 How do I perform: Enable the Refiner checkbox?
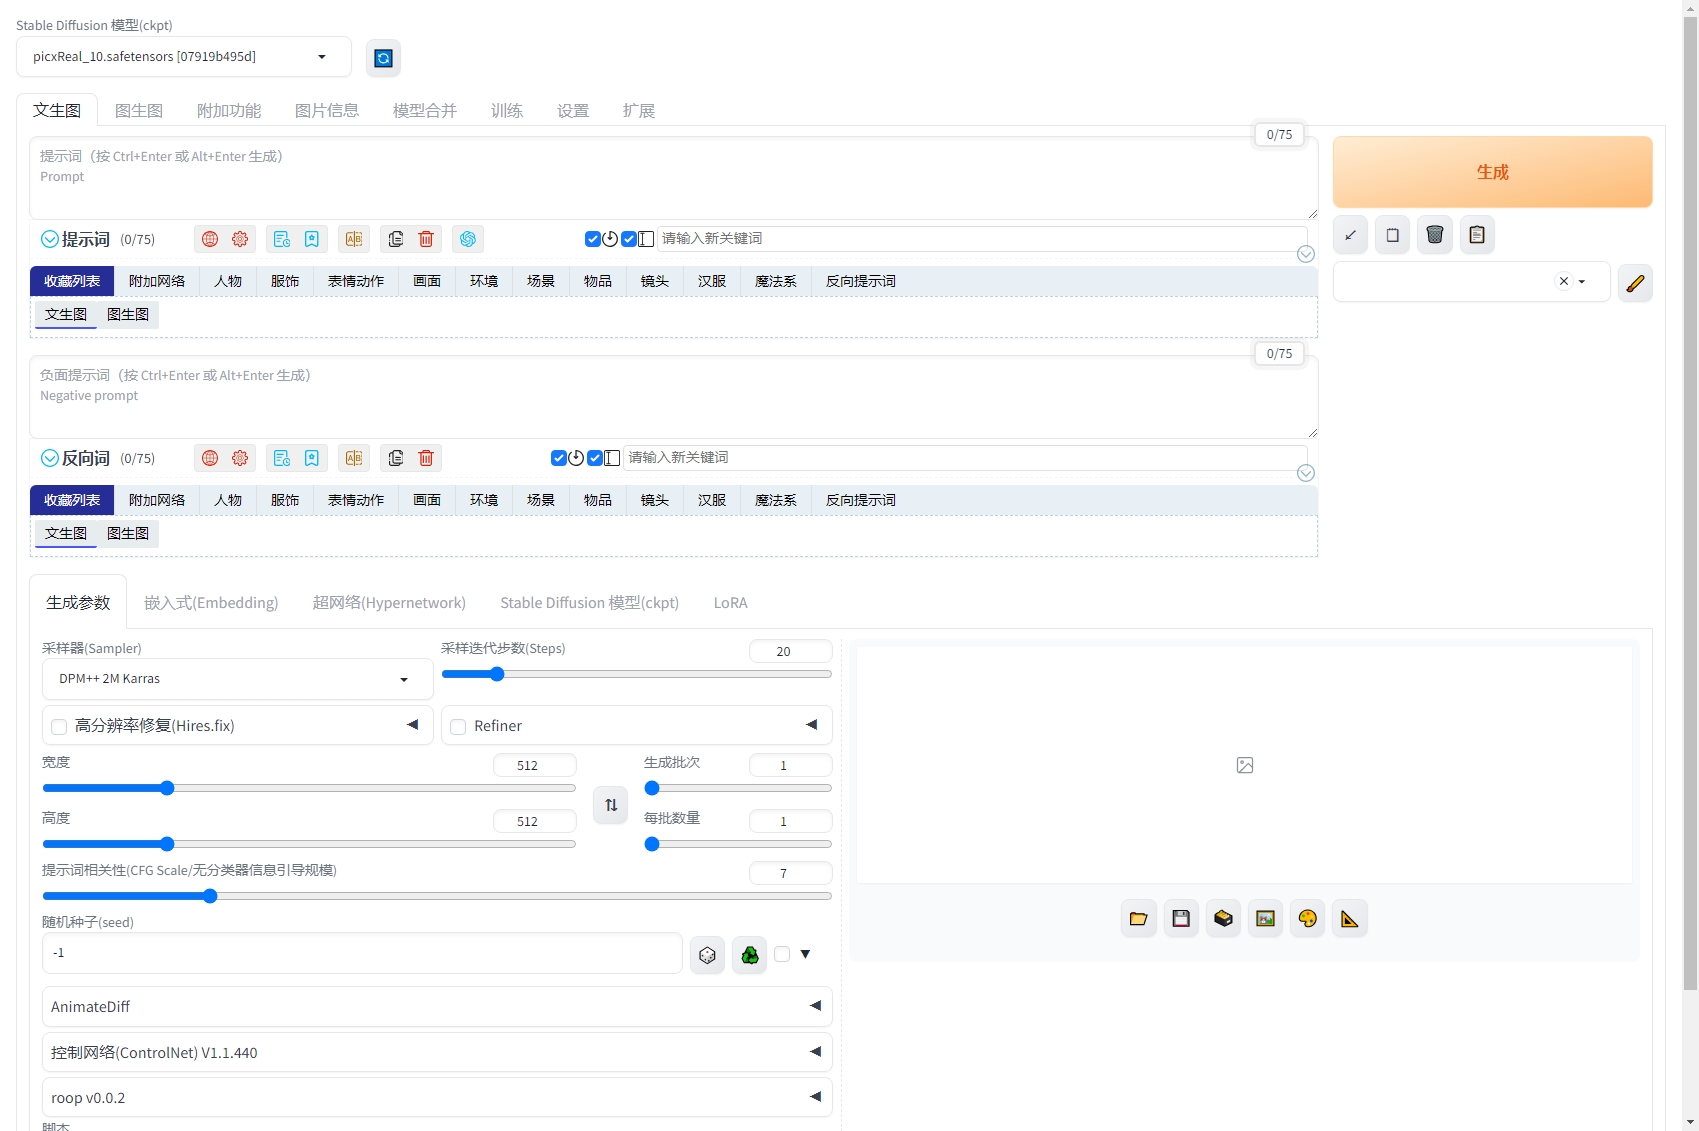458,727
